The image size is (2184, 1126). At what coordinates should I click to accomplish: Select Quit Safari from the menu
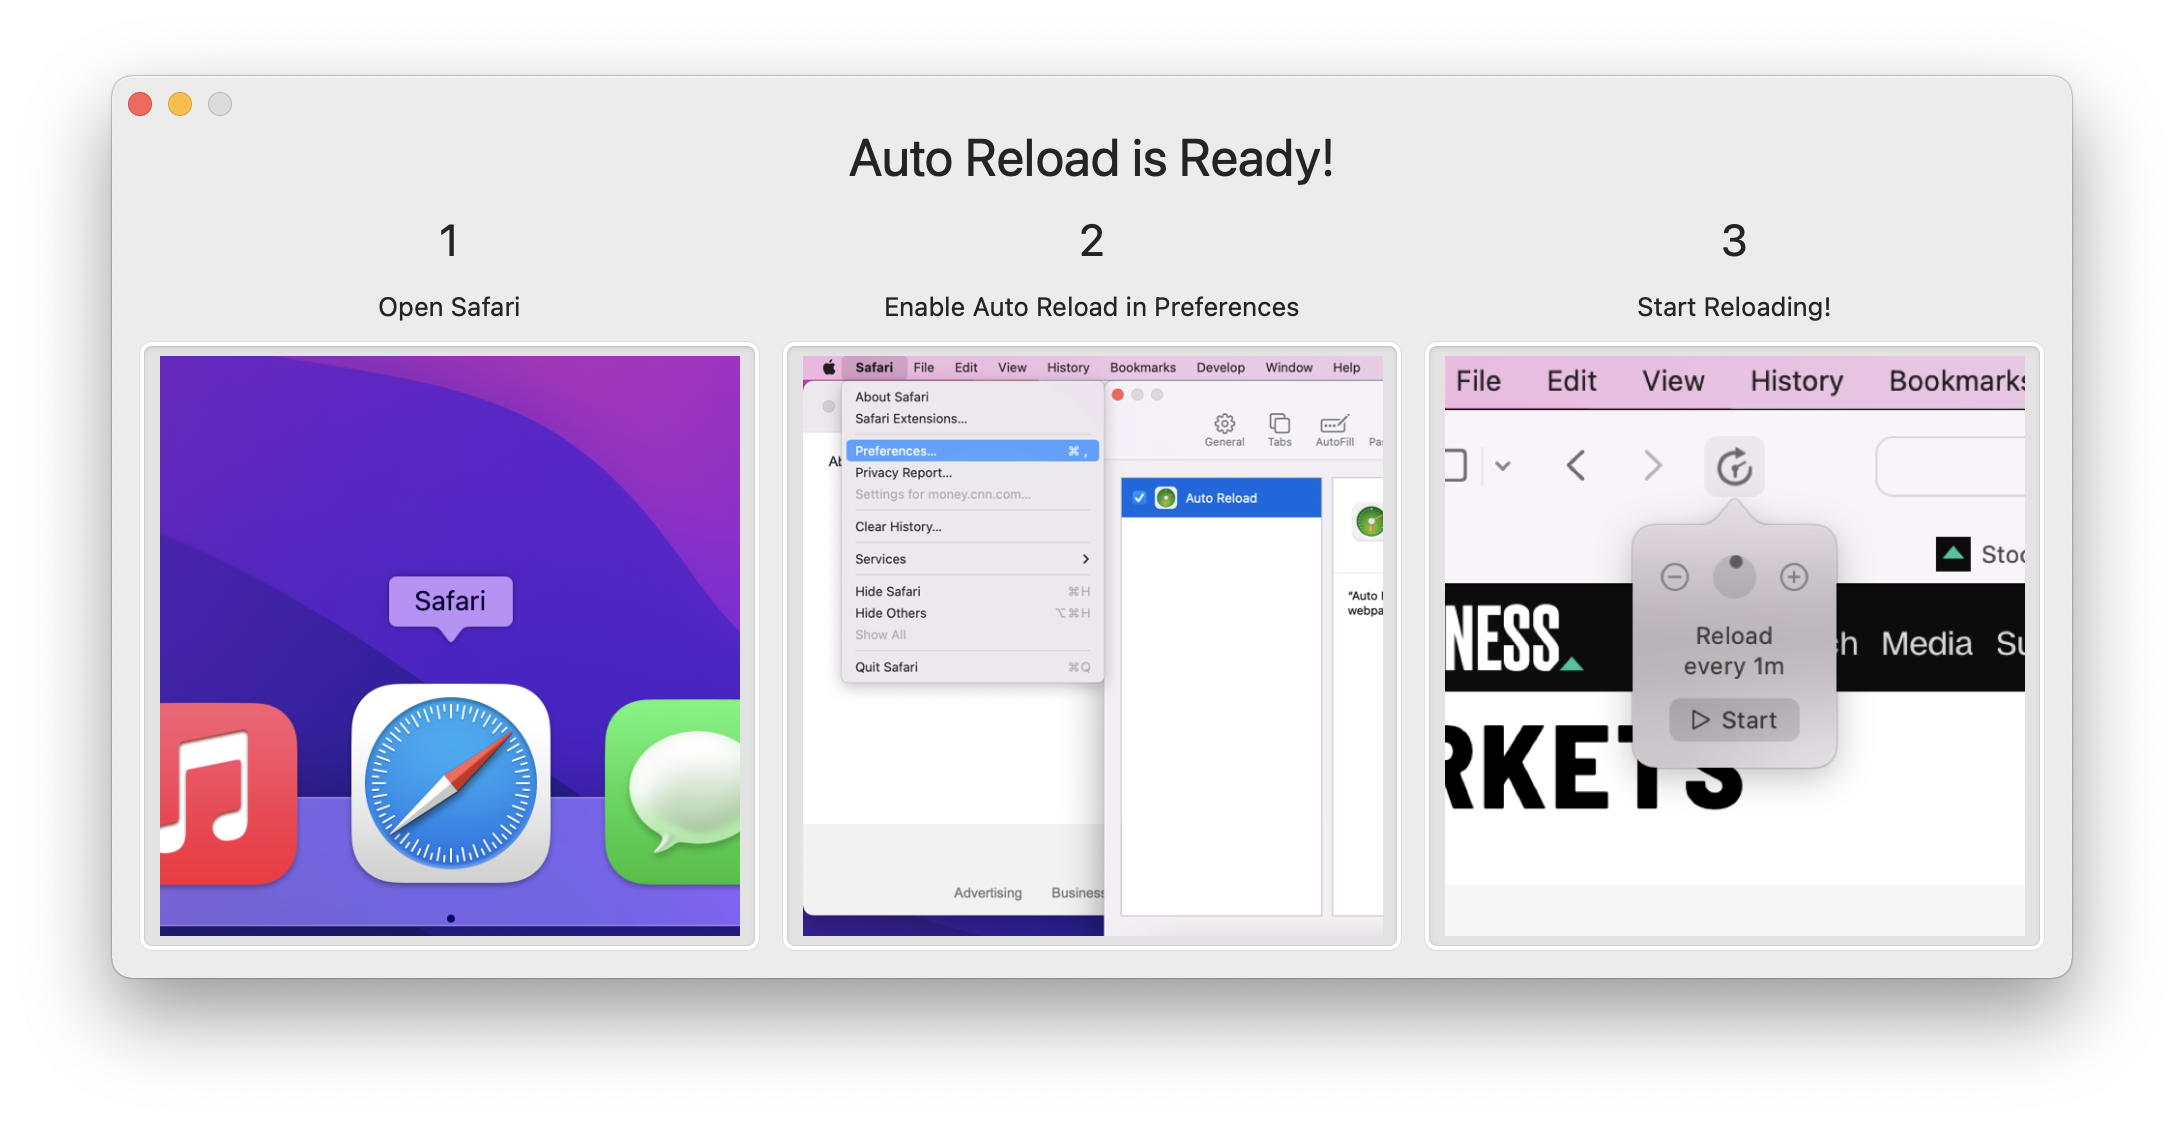(x=886, y=666)
